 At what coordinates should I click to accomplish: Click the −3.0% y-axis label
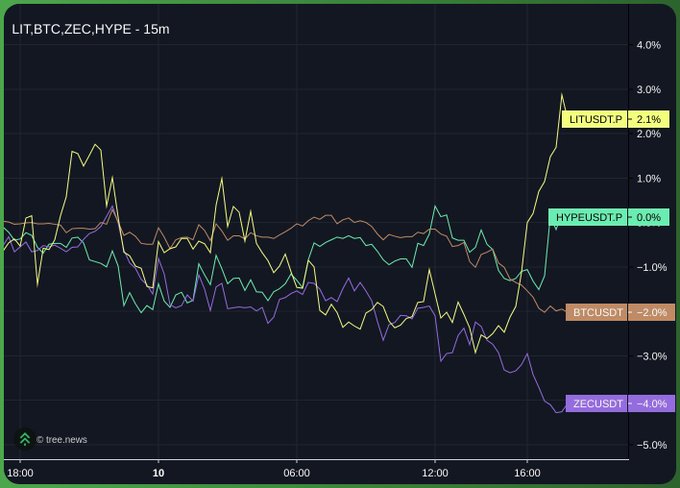[x=652, y=356]
